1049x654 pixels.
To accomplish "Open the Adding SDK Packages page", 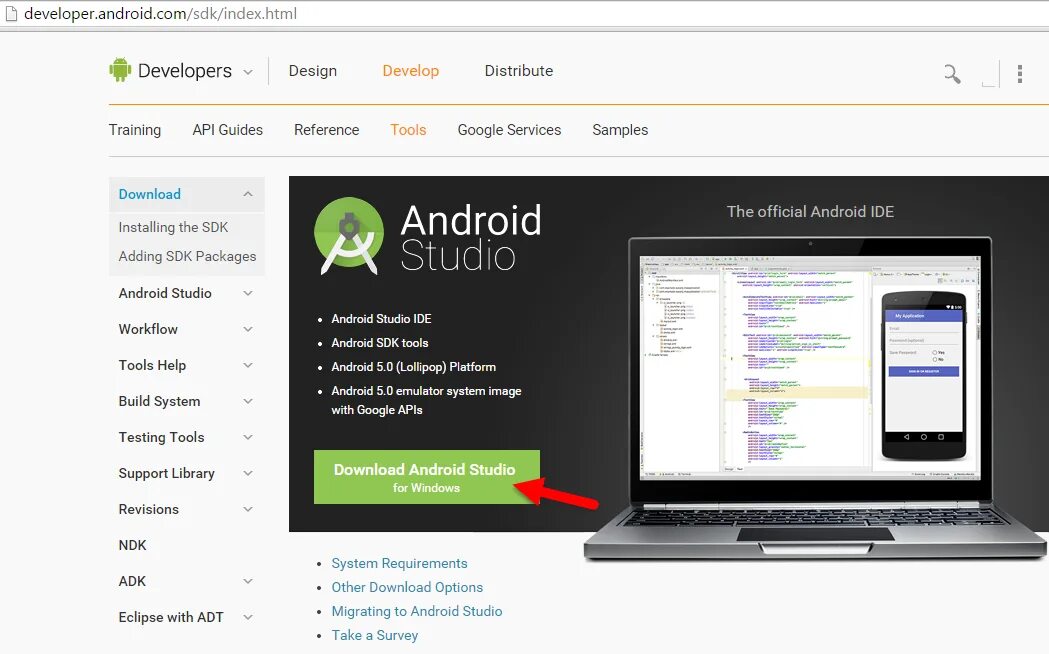I will pos(187,256).
